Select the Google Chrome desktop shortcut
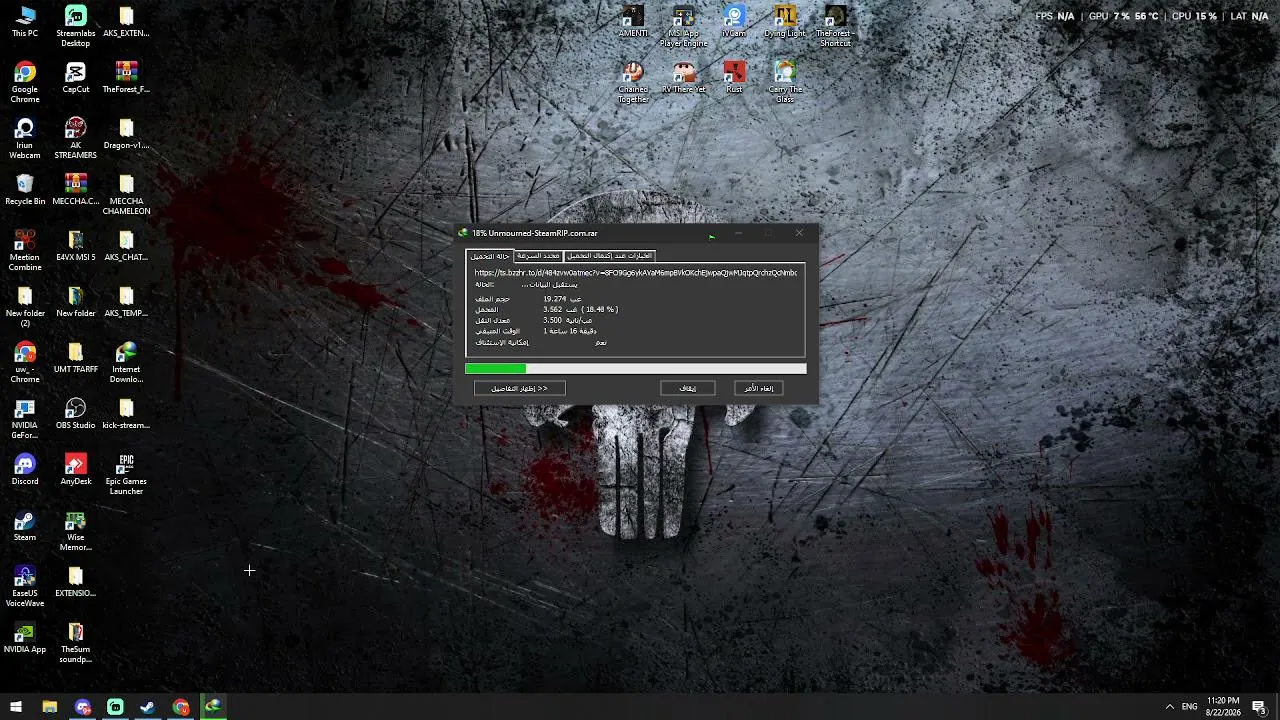The width and height of the screenshot is (1280, 720). [25, 83]
